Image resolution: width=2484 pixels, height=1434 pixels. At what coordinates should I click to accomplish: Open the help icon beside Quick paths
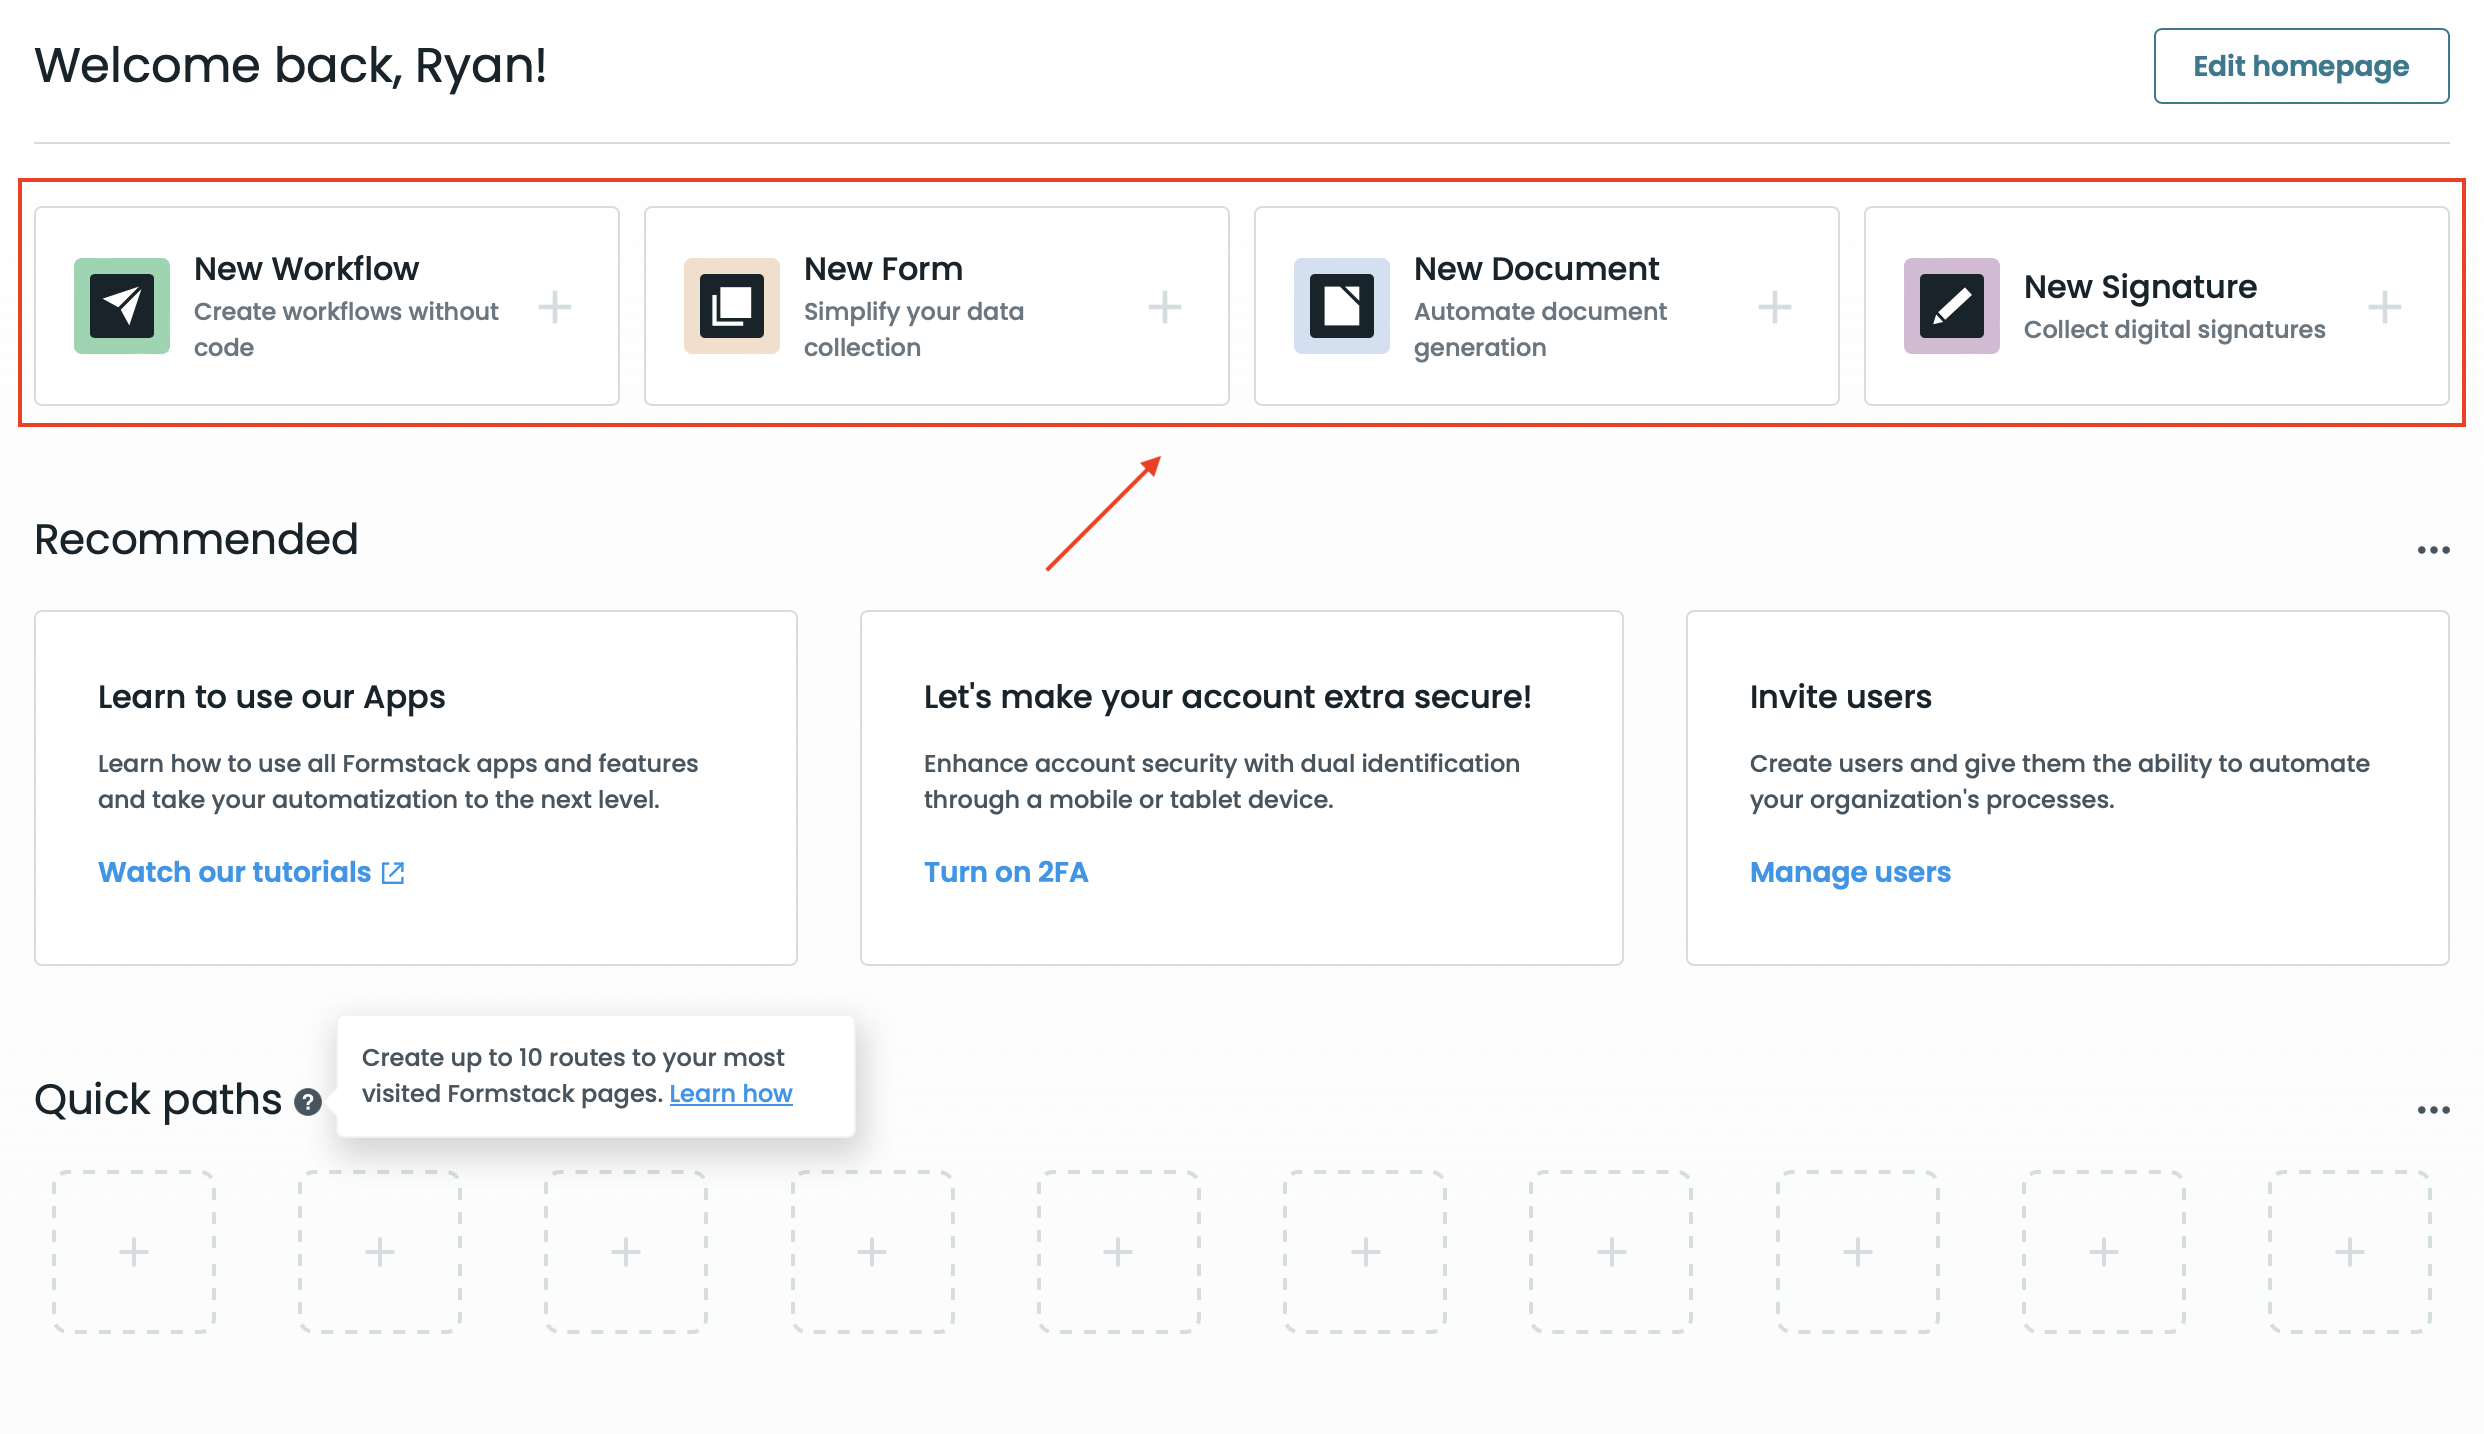click(x=308, y=1103)
